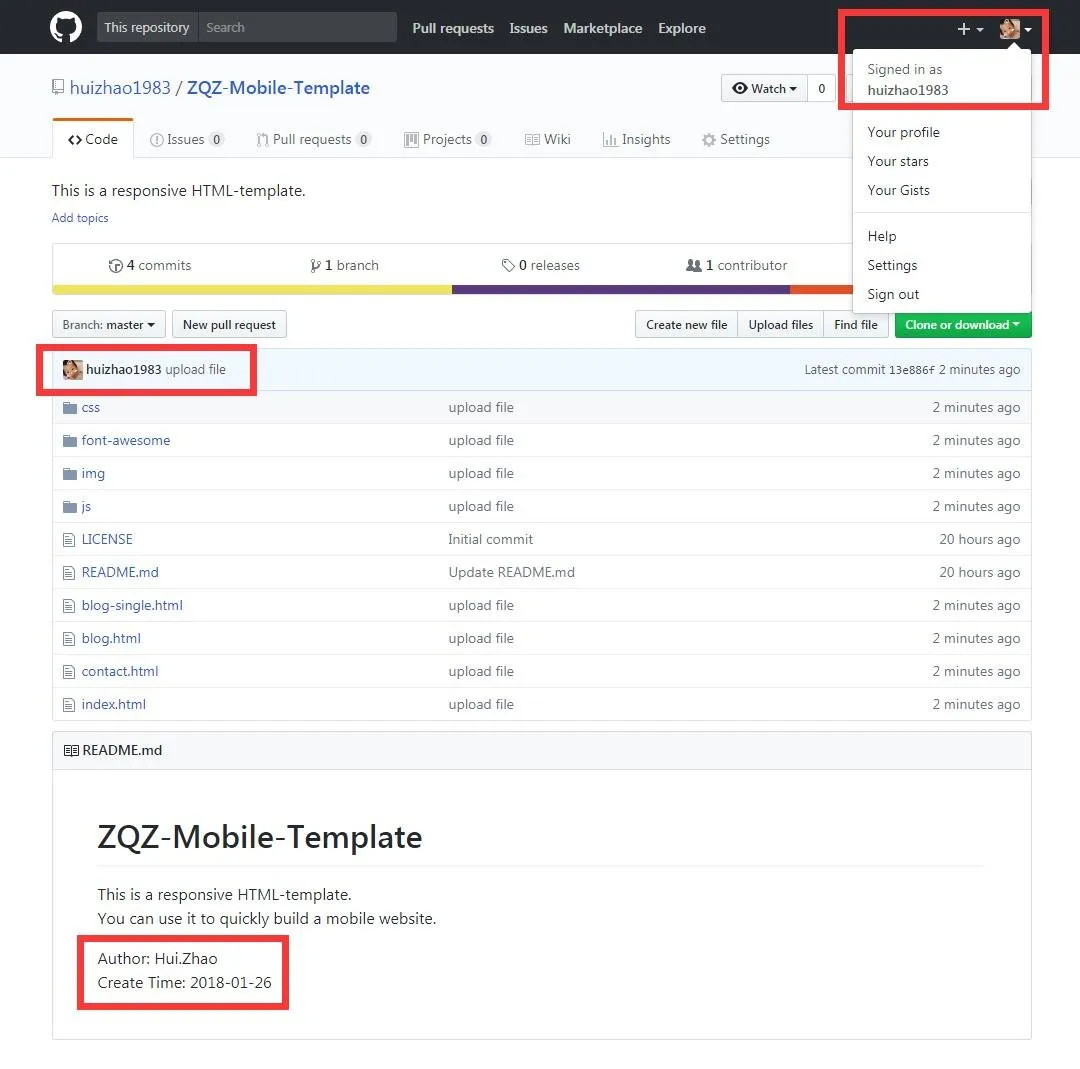Click the blog-single.html file icon
The height and width of the screenshot is (1069, 1080).
coord(69,606)
